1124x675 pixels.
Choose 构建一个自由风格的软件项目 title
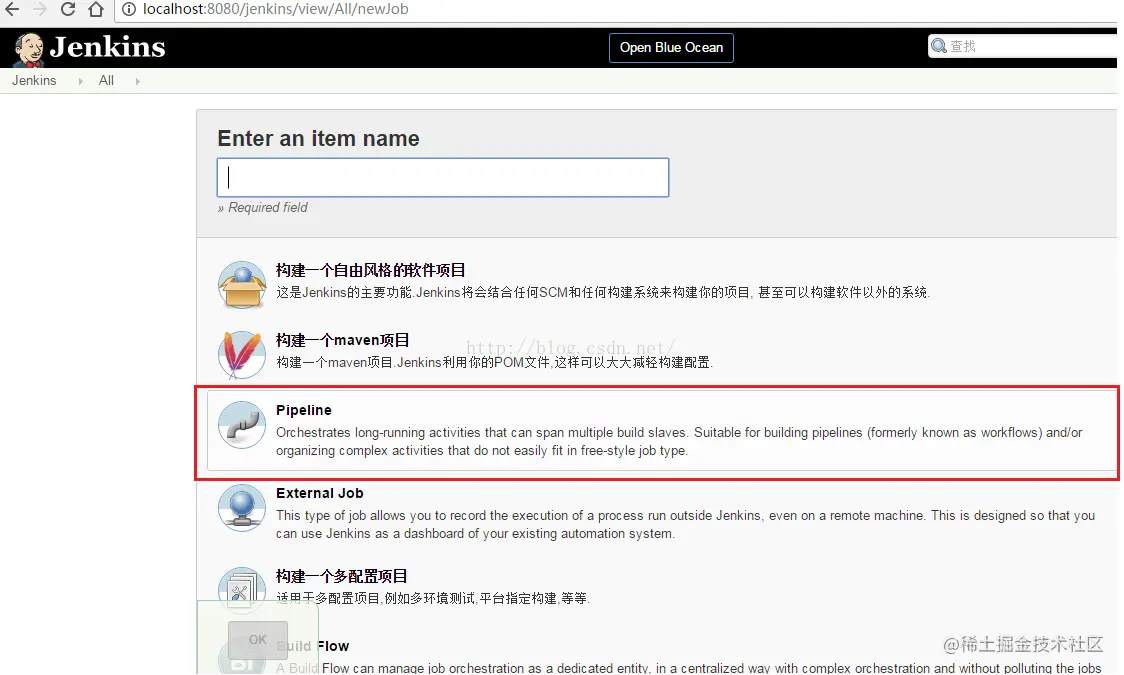371,270
